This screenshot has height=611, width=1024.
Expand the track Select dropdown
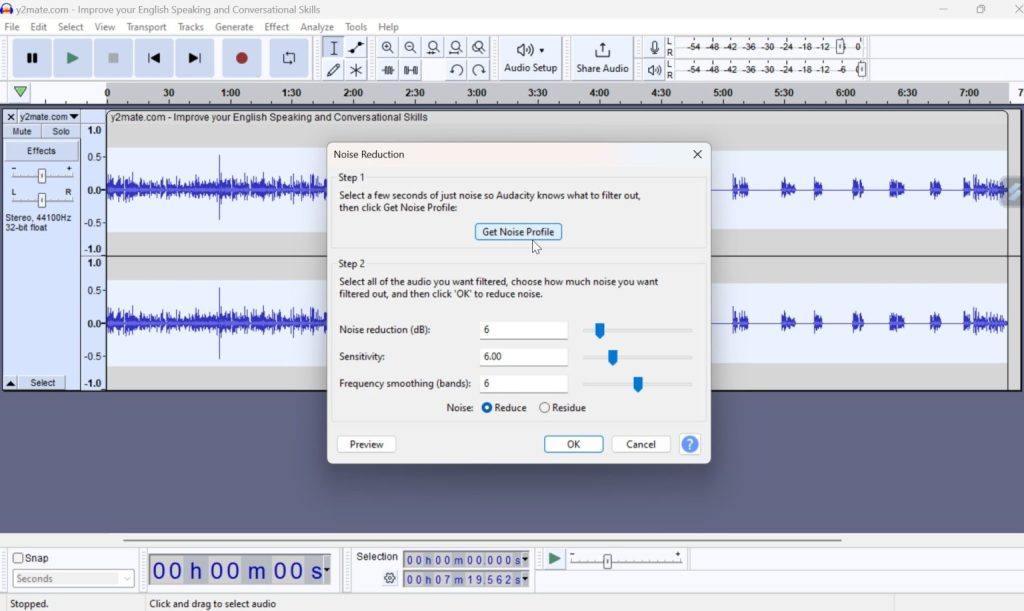pos(42,381)
